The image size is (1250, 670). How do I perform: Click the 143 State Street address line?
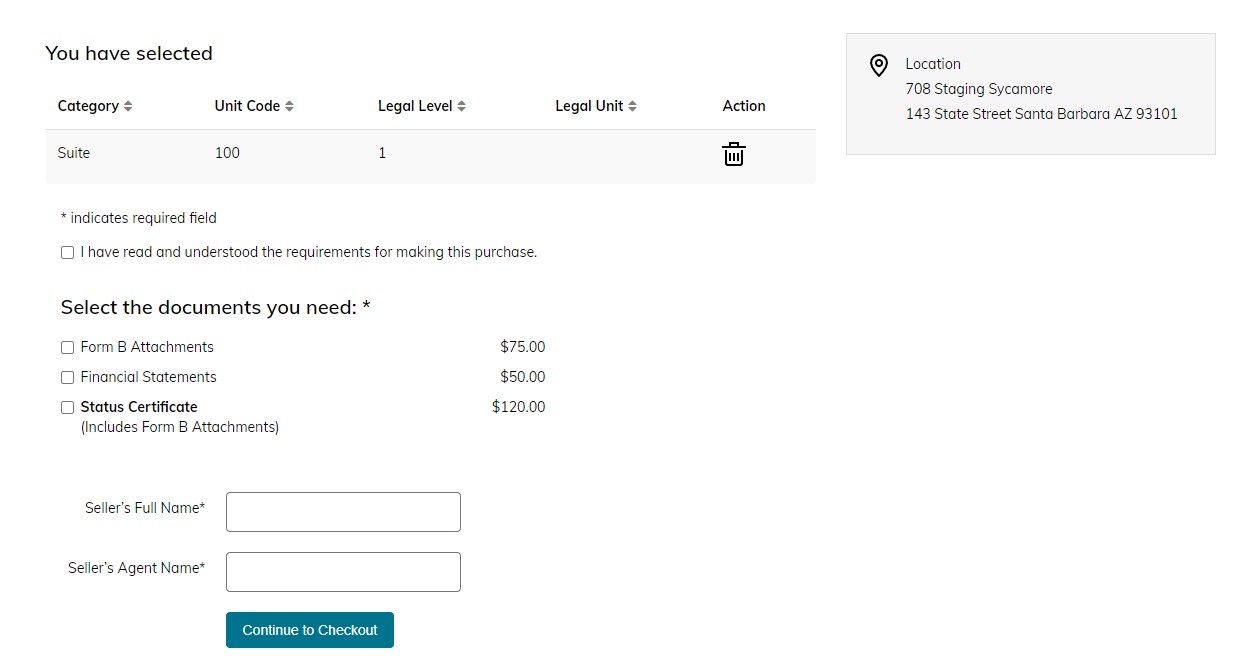coord(1041,114)
